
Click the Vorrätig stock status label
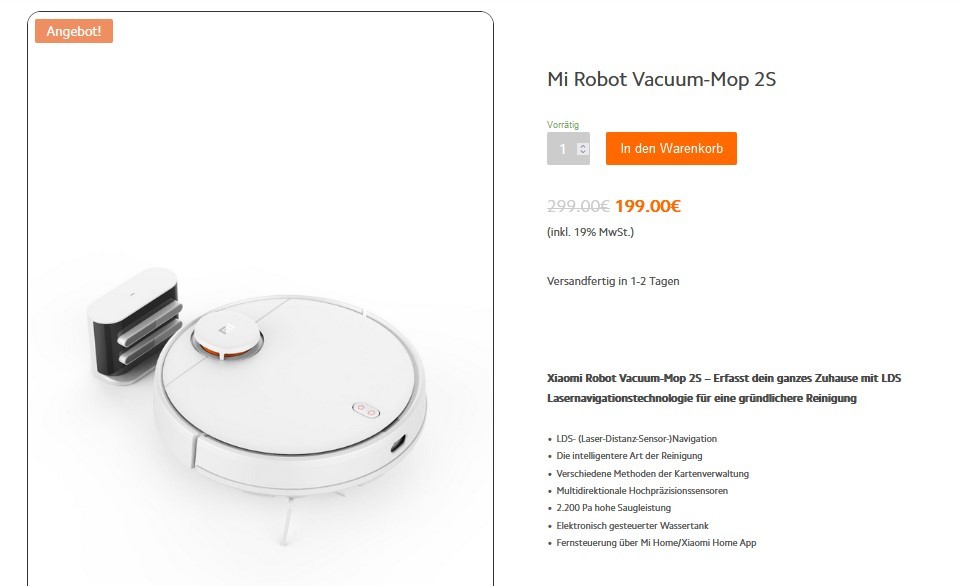[x=562, y=124]
